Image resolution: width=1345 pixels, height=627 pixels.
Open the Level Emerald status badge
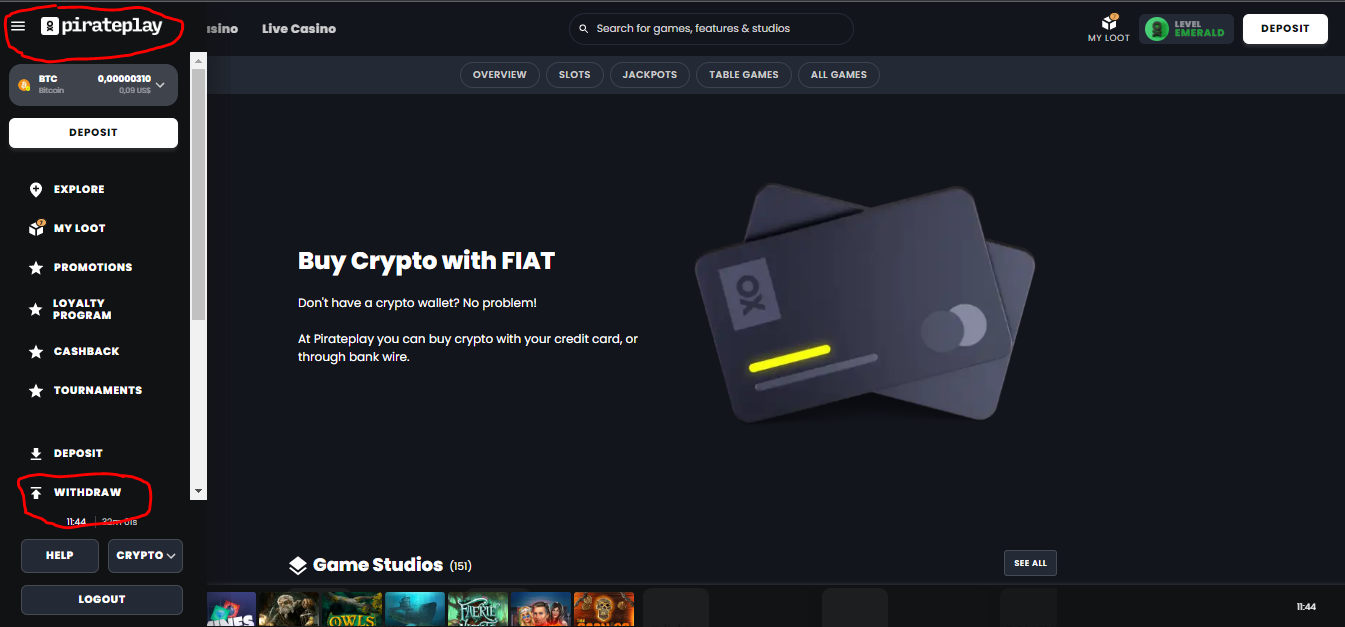1186,29
